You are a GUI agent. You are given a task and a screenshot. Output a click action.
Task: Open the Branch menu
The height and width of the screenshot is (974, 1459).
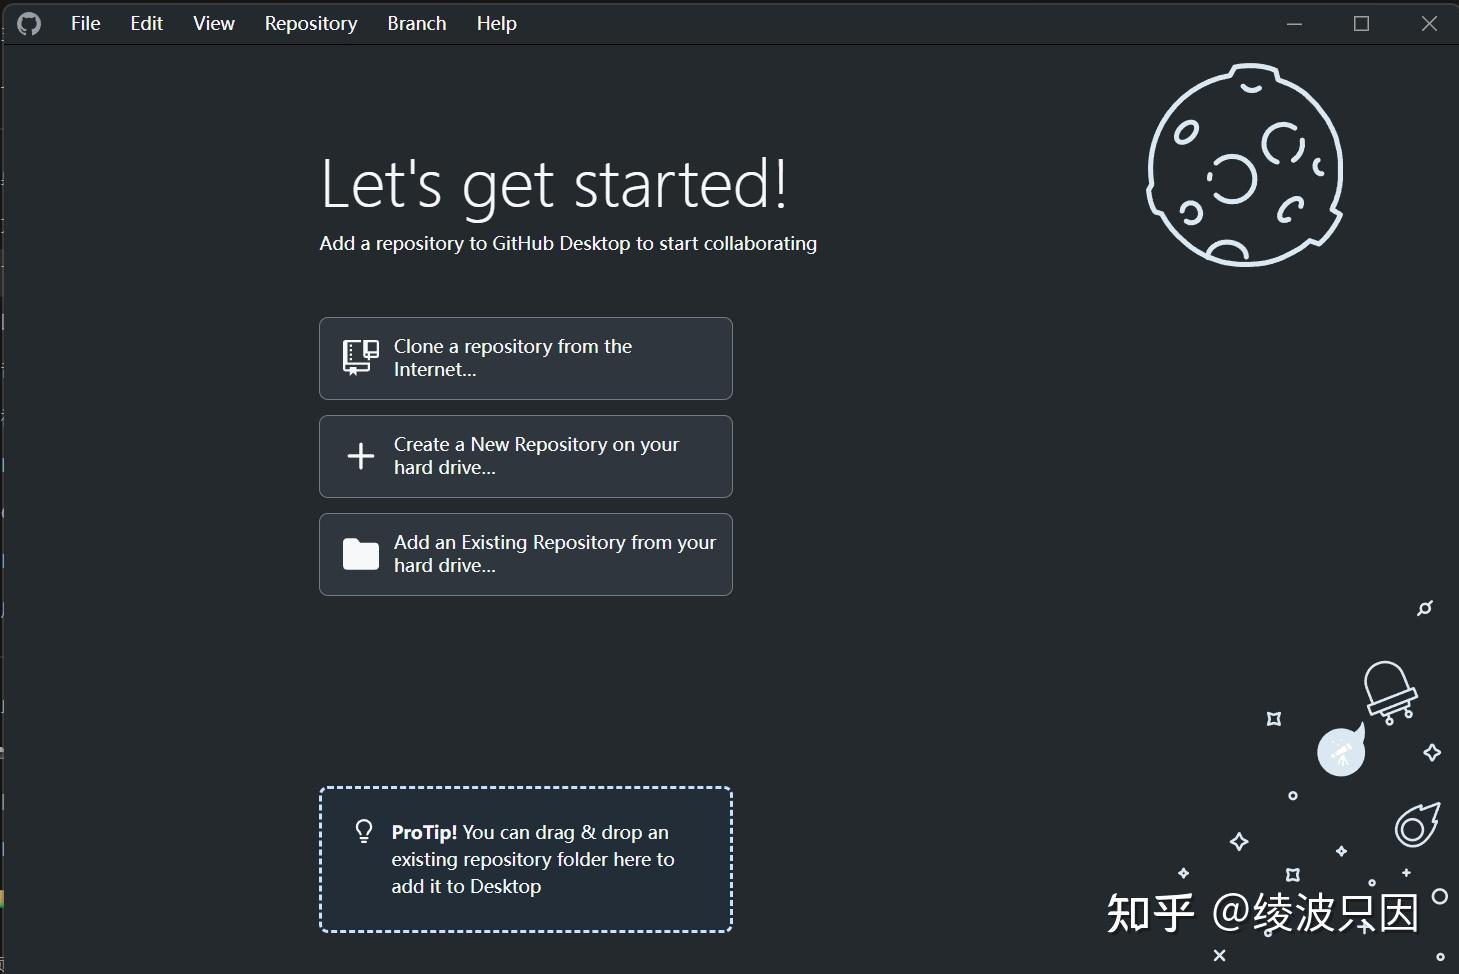[416, 23]
